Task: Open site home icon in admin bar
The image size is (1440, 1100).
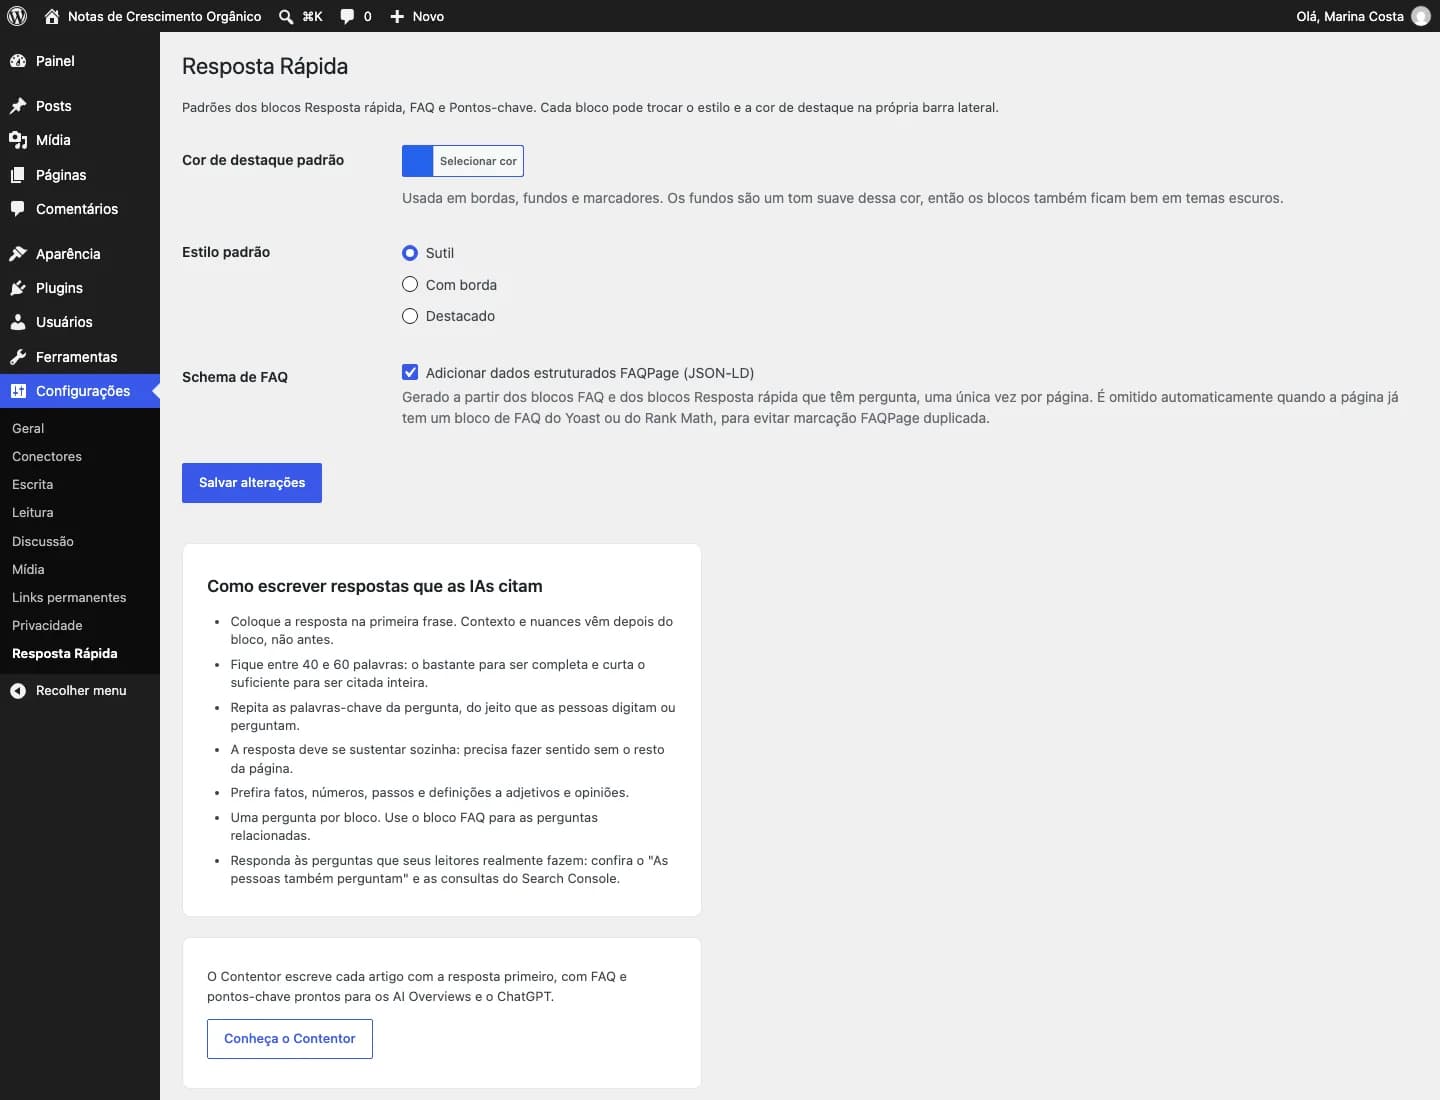Action: (52, 16)
